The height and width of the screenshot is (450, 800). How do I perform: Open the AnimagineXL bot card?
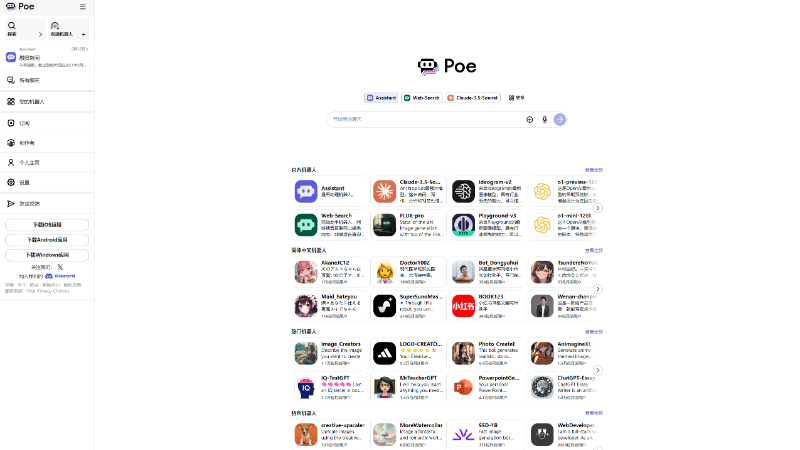click(x=563, y=354)
